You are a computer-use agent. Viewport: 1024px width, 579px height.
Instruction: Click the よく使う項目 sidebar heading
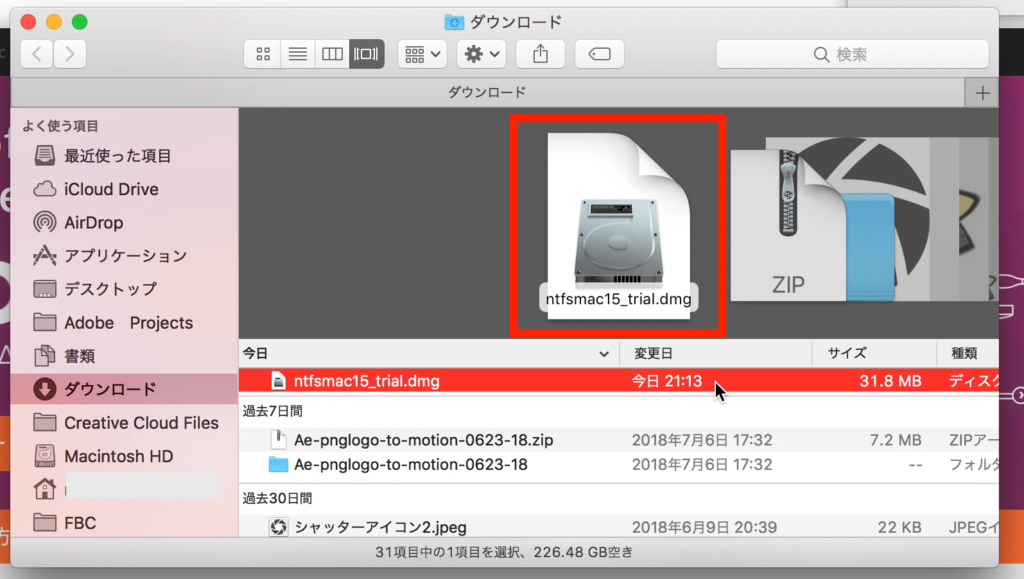[x=60, y=126]
